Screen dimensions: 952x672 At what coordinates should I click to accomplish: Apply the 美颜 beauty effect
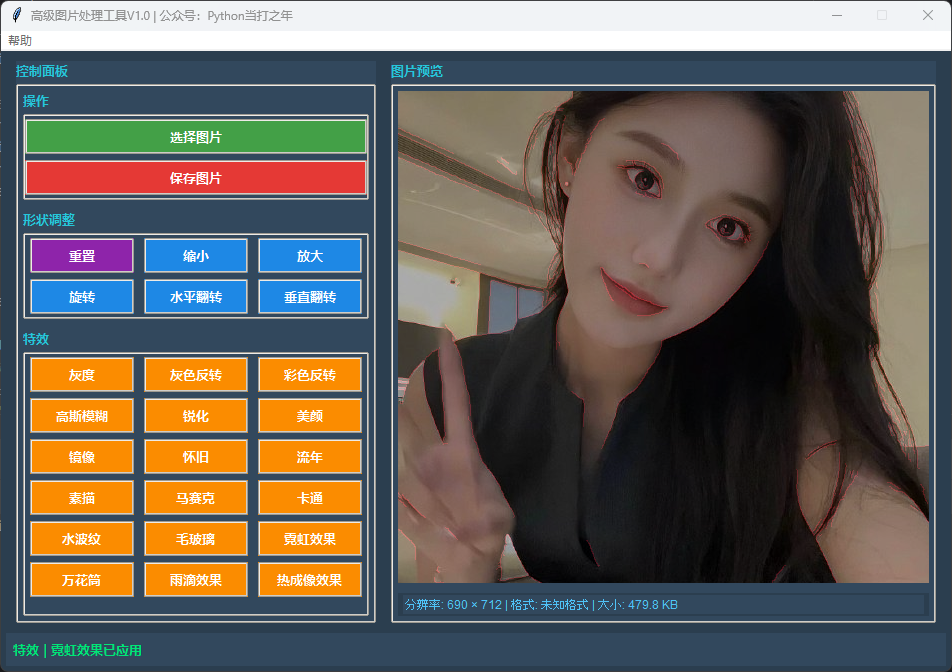310,416
